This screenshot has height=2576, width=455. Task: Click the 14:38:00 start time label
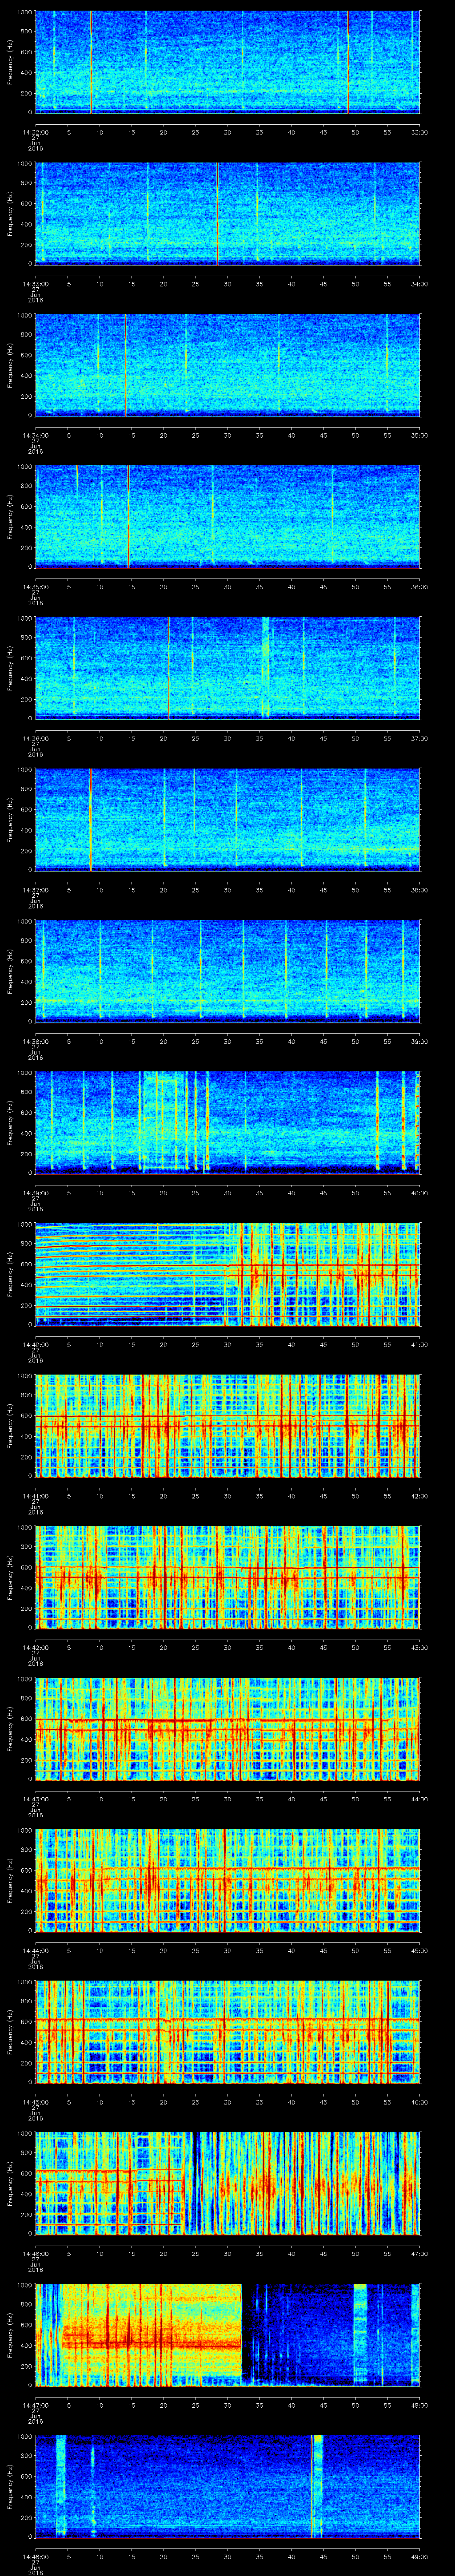point(36,1041)
